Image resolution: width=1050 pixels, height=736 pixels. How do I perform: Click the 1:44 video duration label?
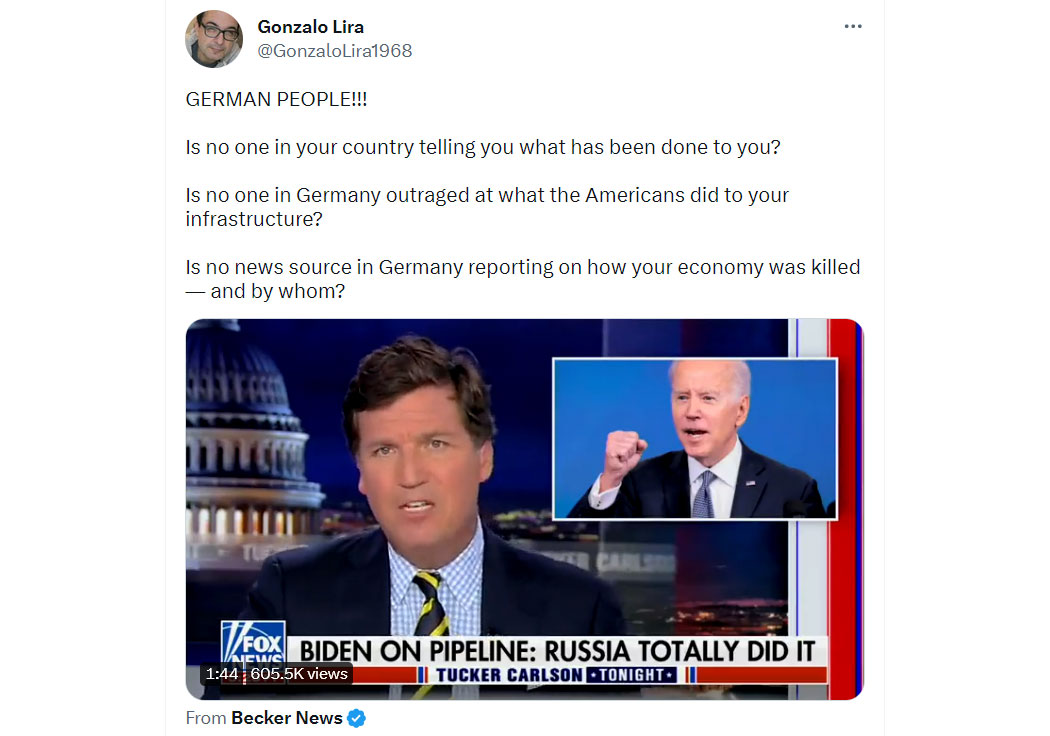222,674
